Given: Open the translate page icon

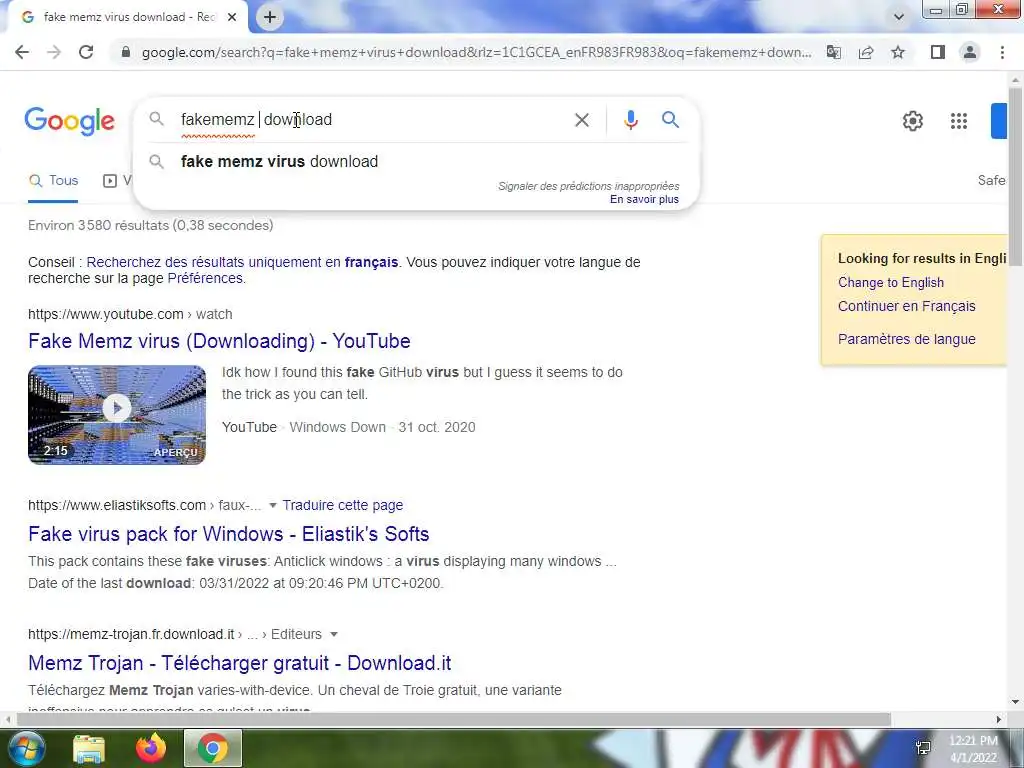Looking at the screenshot, I should (834, 52).
